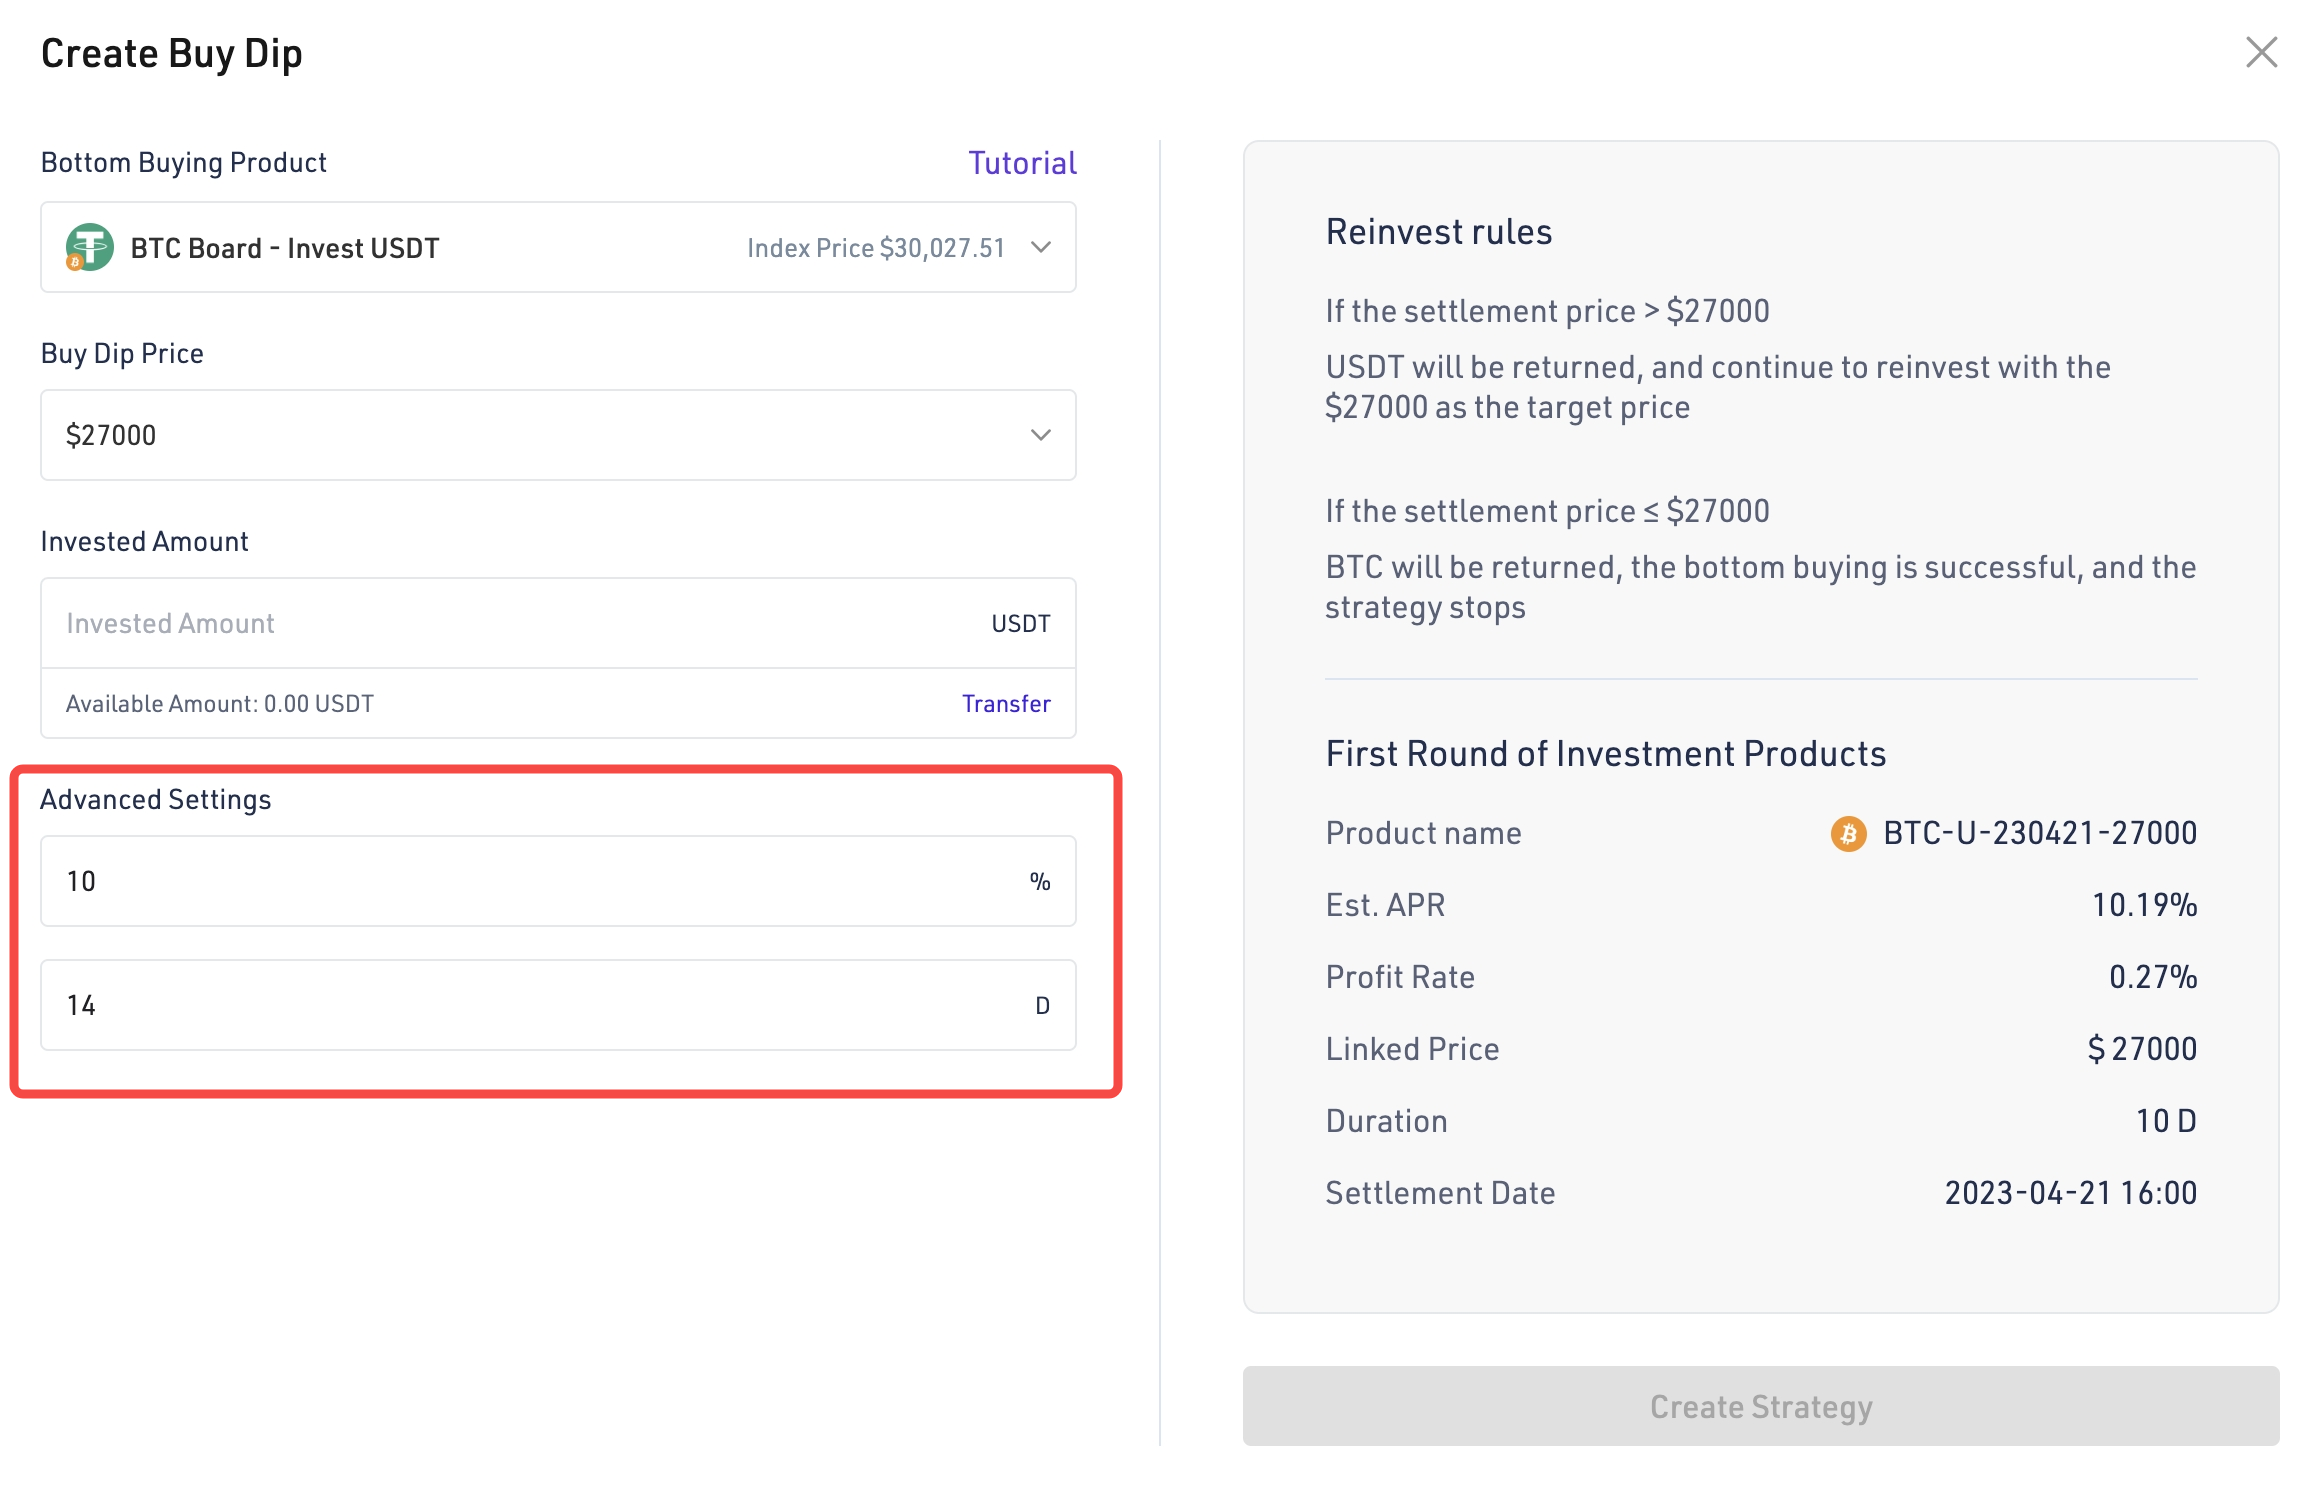This screenshot has height=1486, width=2322.
Task: Click the USDT unit label in Invested Amount
Action: tap(1020, 624)
